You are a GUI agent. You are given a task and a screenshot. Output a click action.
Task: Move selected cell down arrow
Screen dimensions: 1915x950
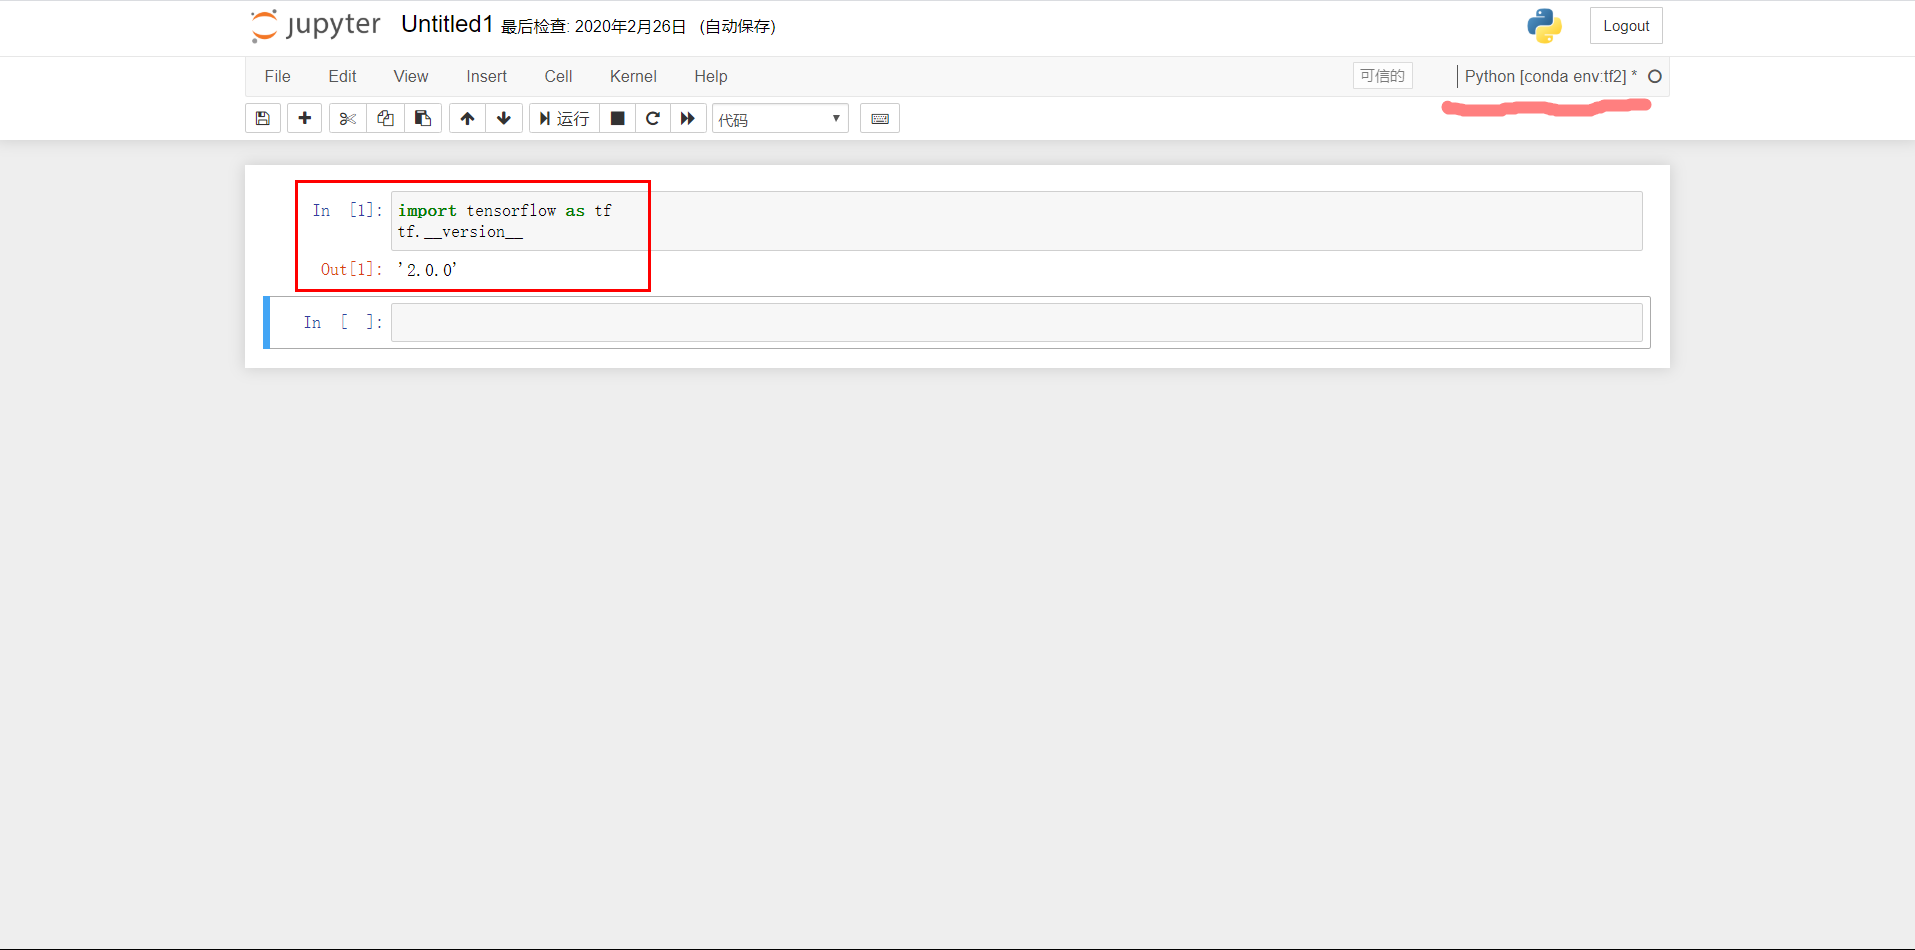coord(504,118)
